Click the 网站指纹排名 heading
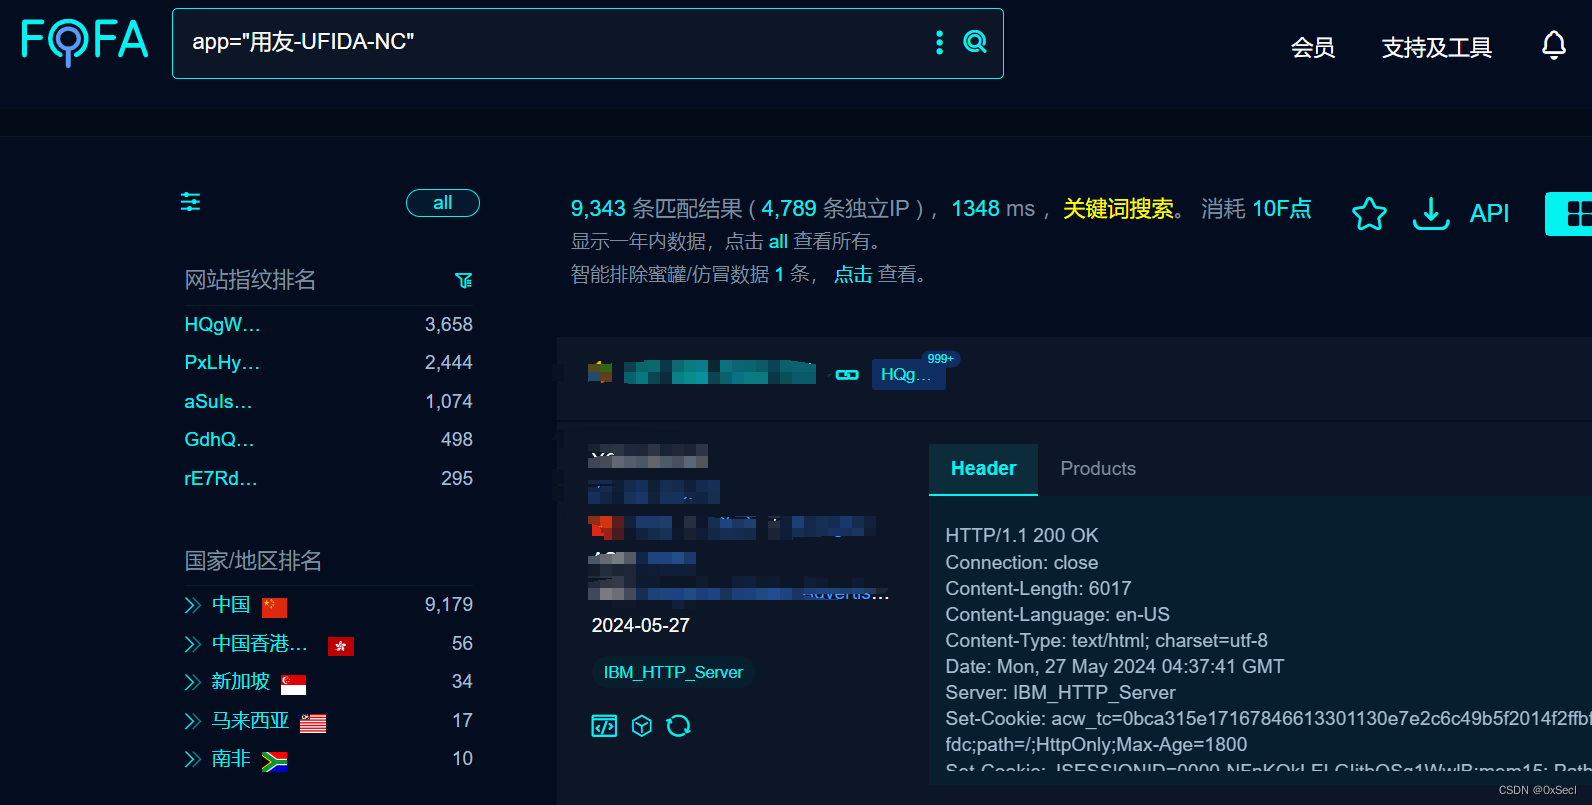 [250, 280]
